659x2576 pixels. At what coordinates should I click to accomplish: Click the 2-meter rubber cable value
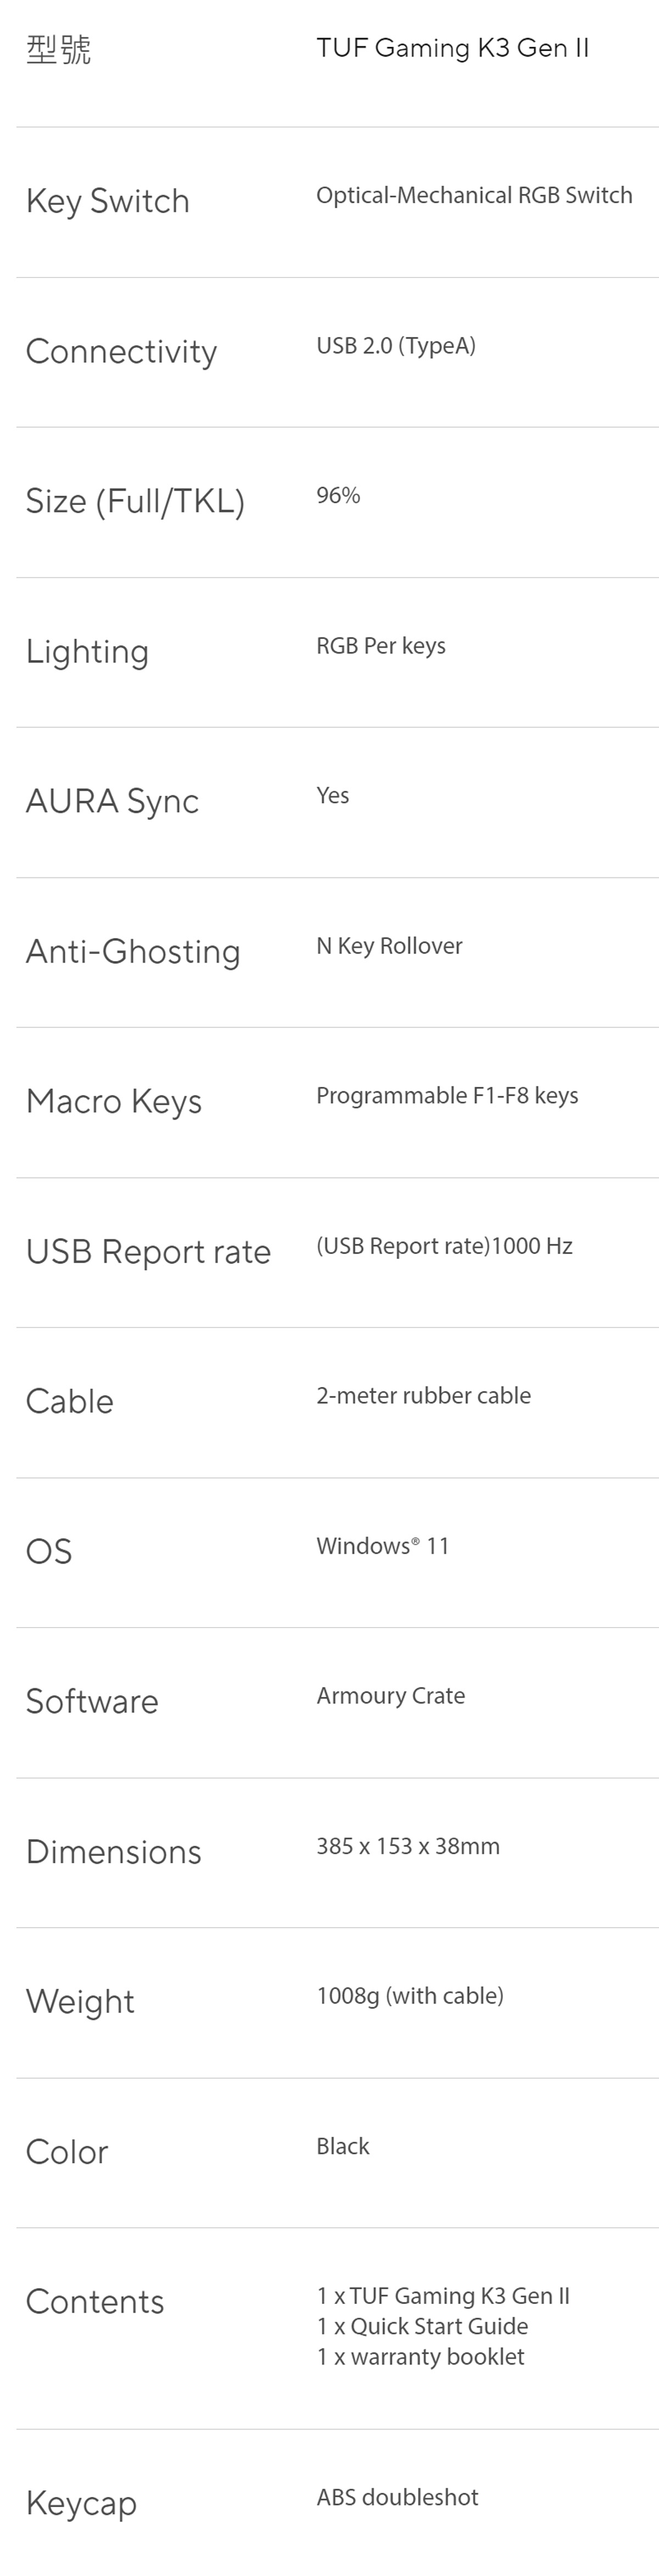(x=423, y=1396)
